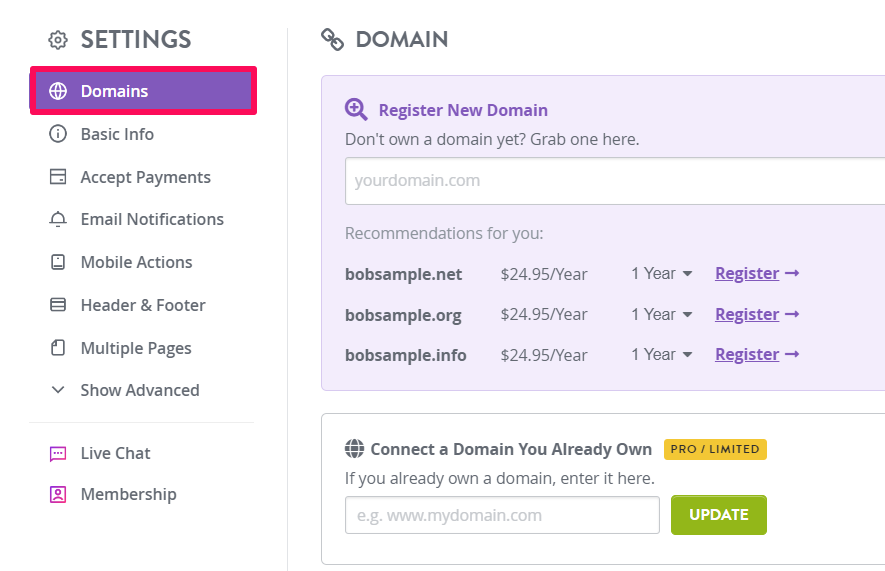Click the Mobile Actions phone icon
Screen dimensions: 885x571
click(58, 262)
